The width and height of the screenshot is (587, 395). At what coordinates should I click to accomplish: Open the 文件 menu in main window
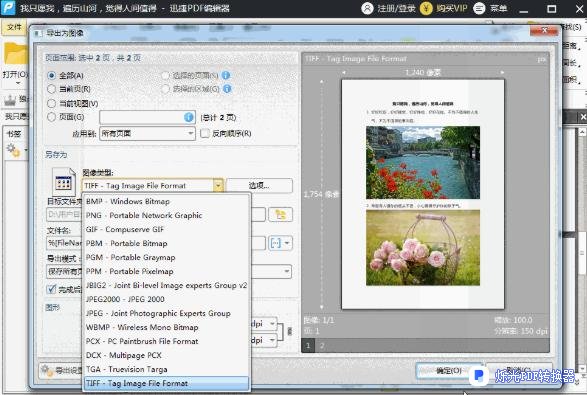point(14,27)
